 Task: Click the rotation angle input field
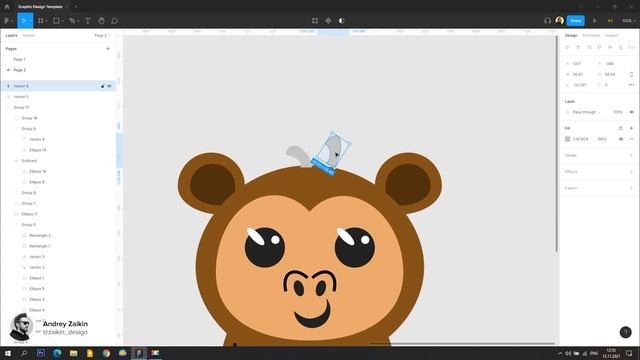pos(579,85)
